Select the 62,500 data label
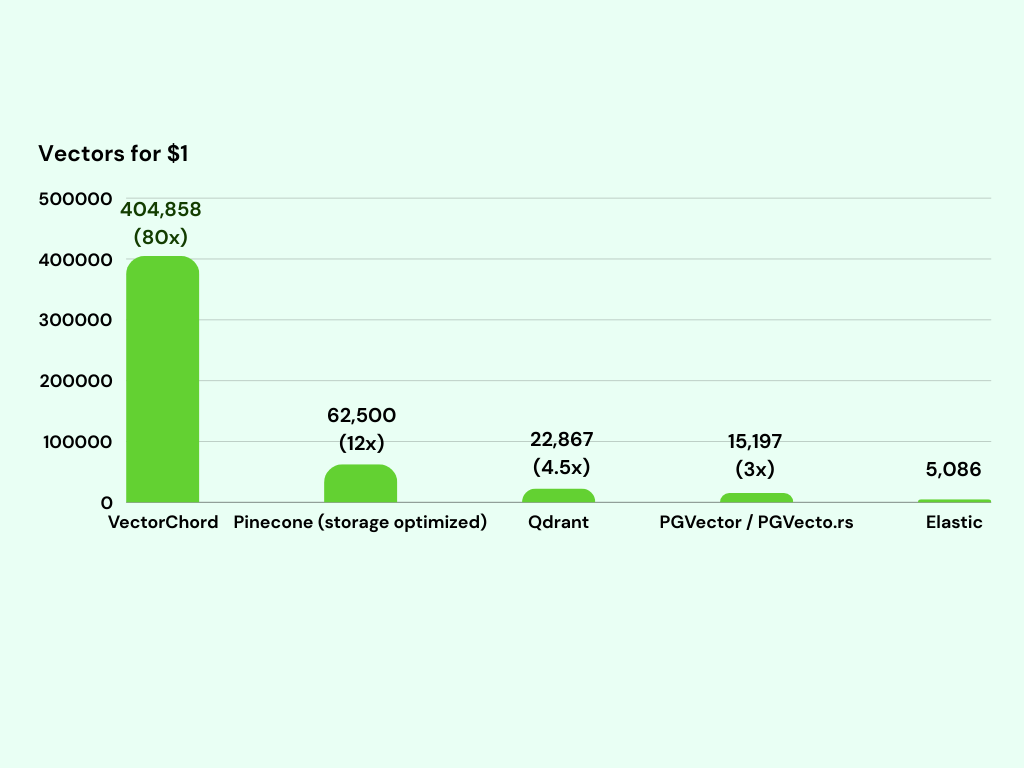1024x768 pixels. coord(360,415)
